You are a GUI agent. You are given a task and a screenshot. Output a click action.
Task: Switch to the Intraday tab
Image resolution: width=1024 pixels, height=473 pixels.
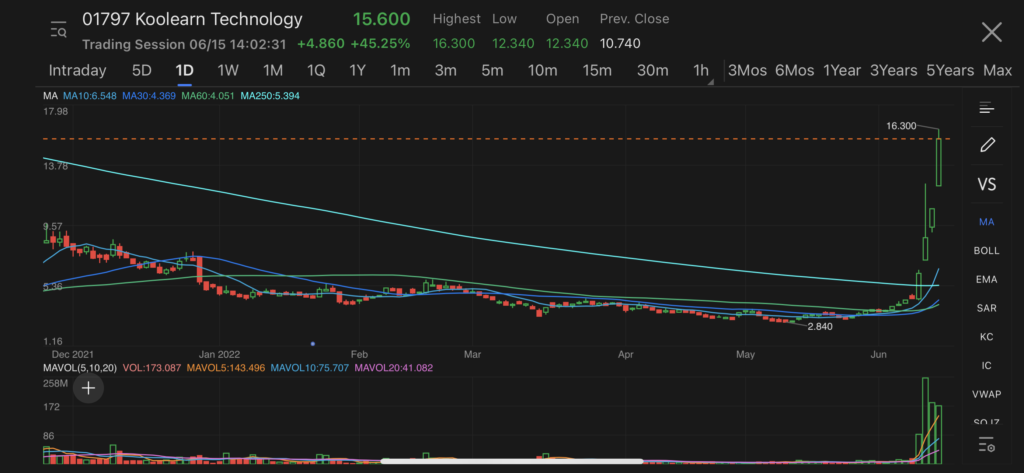(77, 71)
